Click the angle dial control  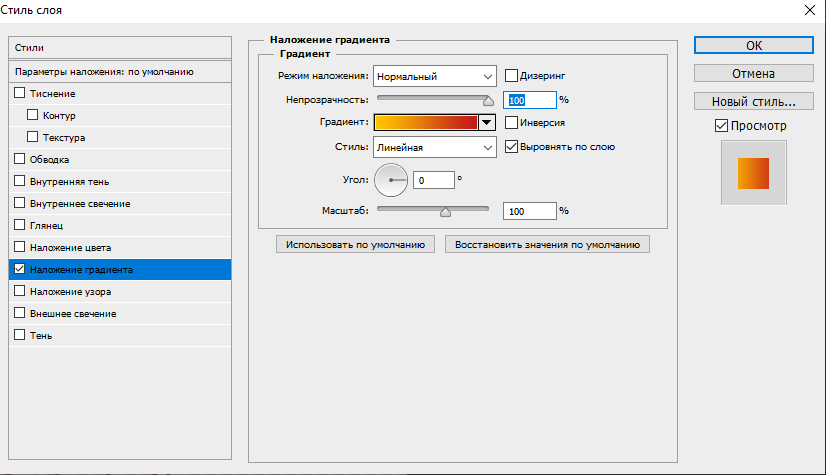(391, 180)
